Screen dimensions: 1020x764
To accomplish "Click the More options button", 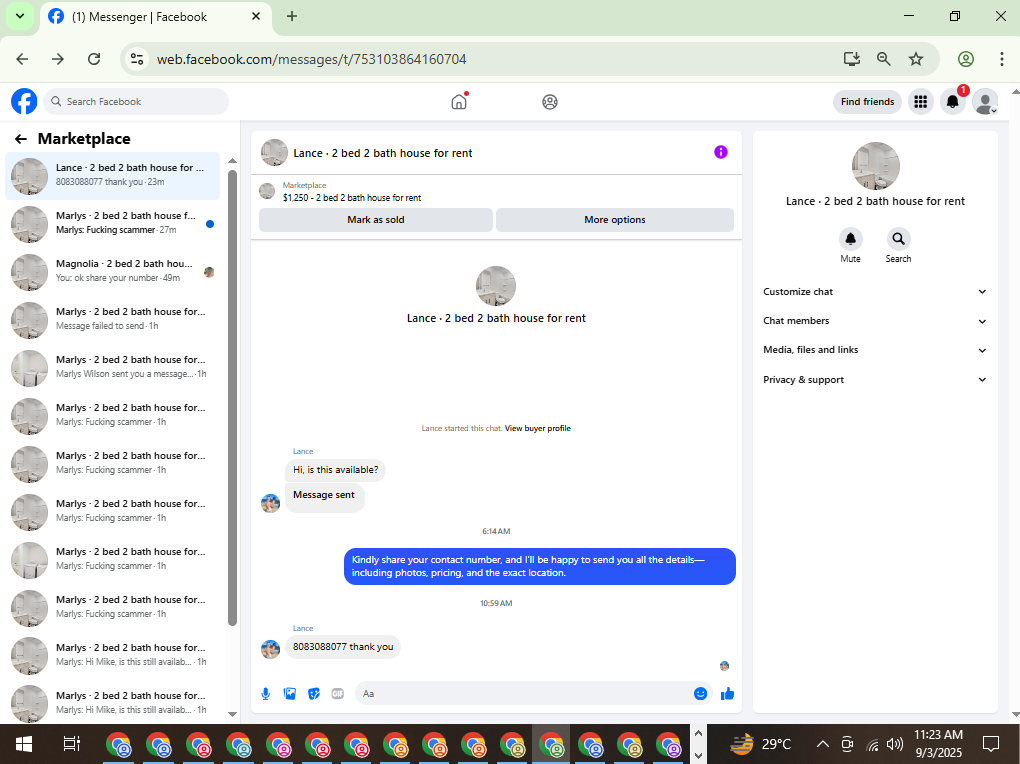I will click(x=615, y=220).
